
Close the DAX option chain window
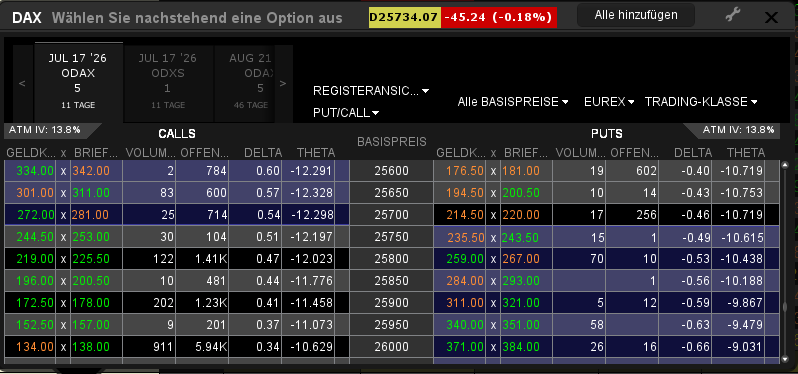tap(771, 17)
